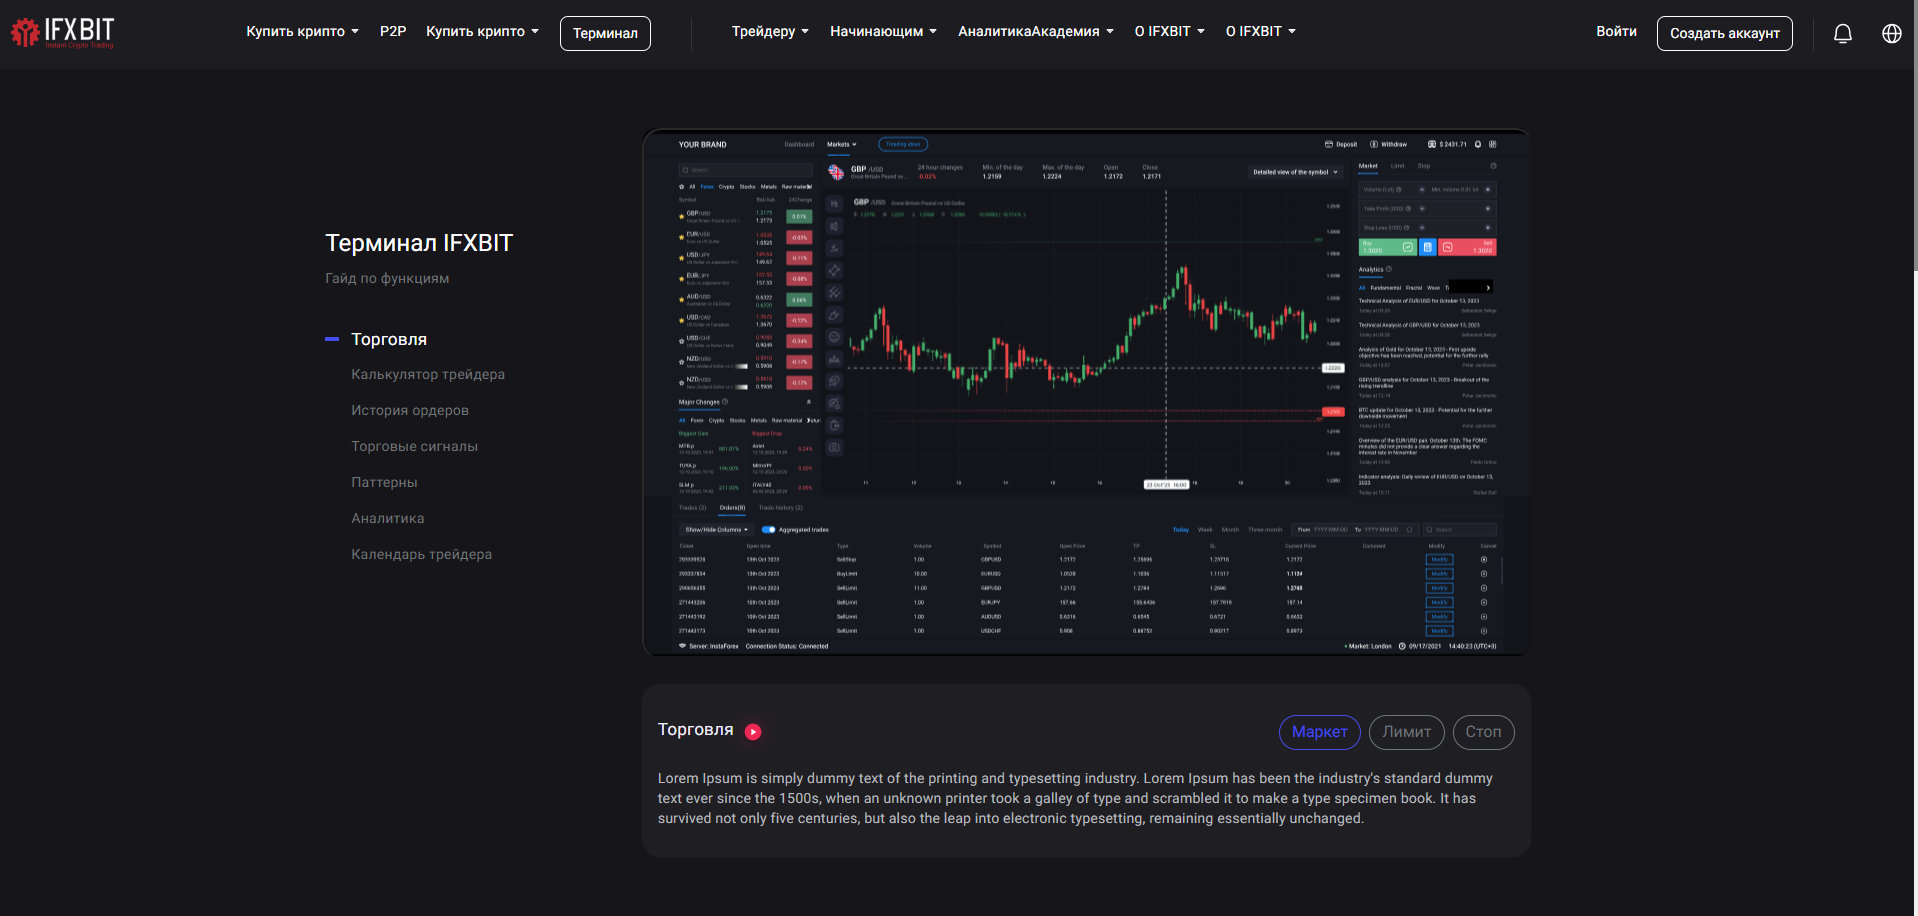Viewport: 1918px width, 916px height.
Task: Click Modify button for order 293339528
Action: coord(1439,560)
